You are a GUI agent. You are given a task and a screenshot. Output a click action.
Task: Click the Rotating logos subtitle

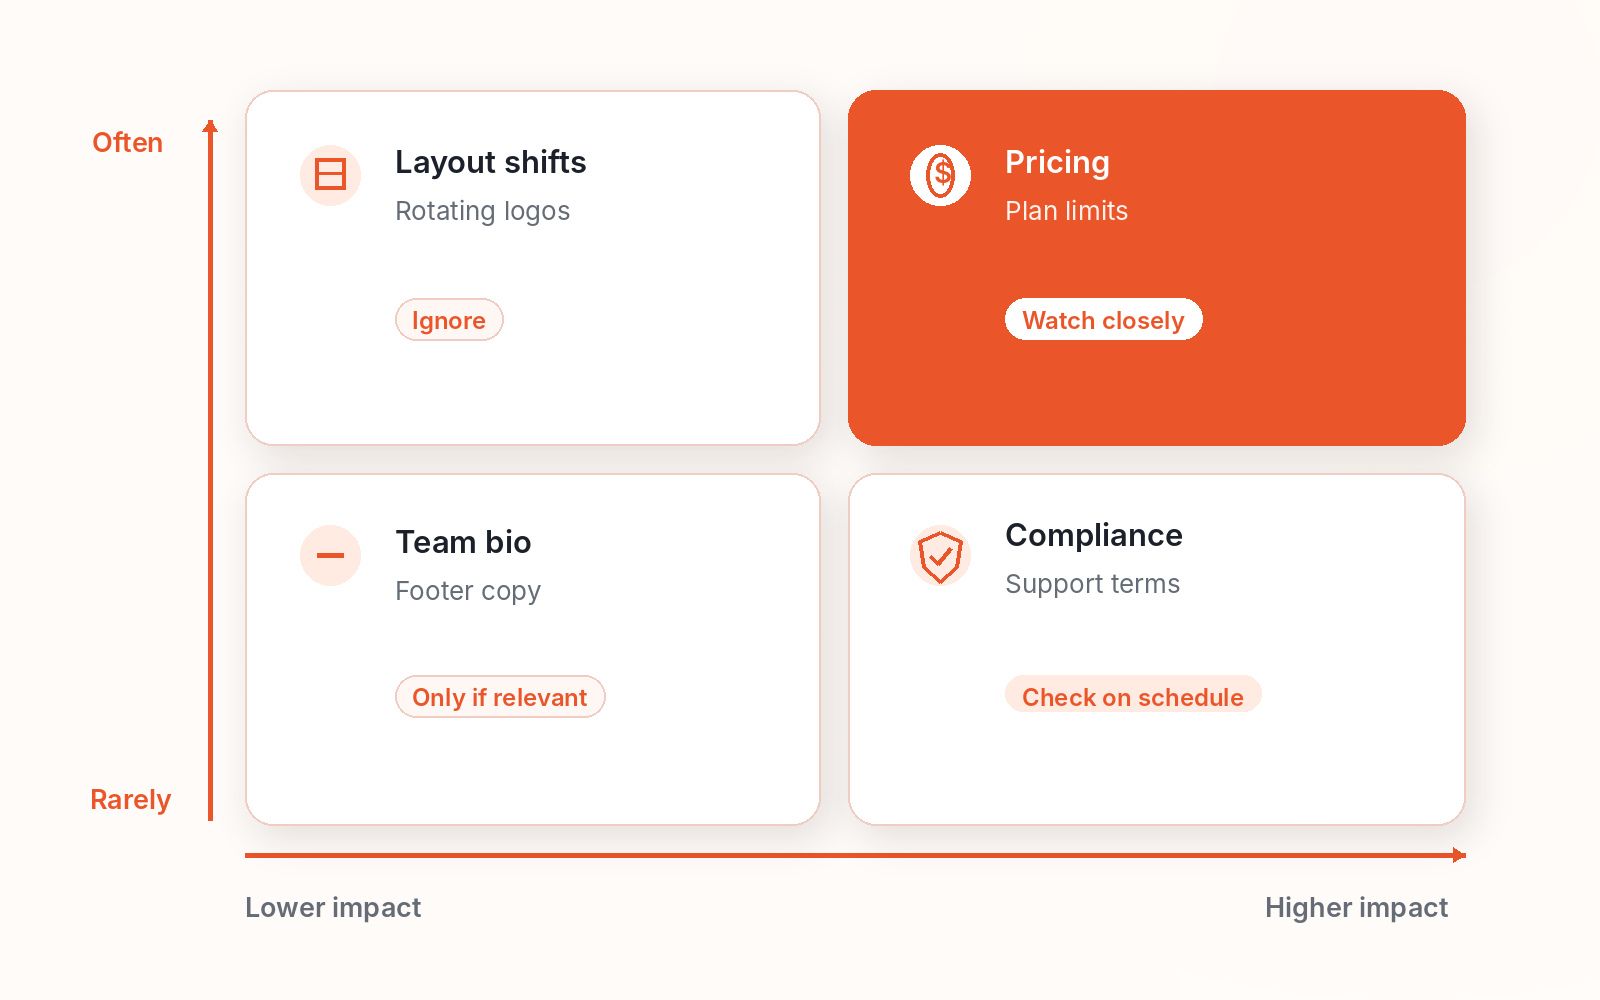click(x=483, y=211)
